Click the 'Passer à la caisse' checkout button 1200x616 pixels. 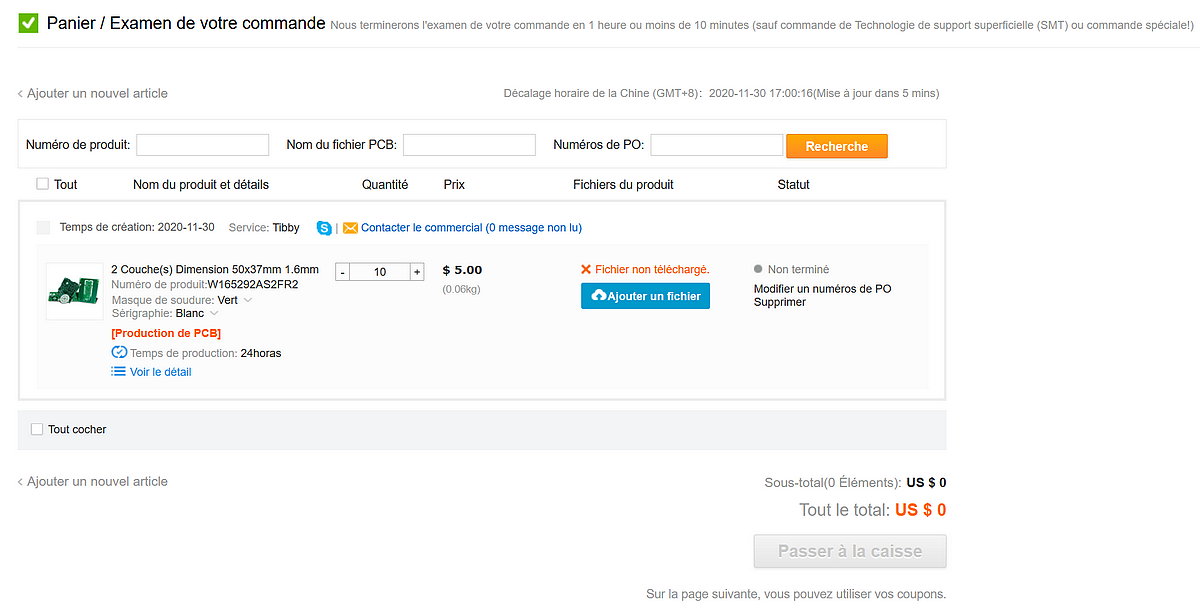tap(850, 551)
